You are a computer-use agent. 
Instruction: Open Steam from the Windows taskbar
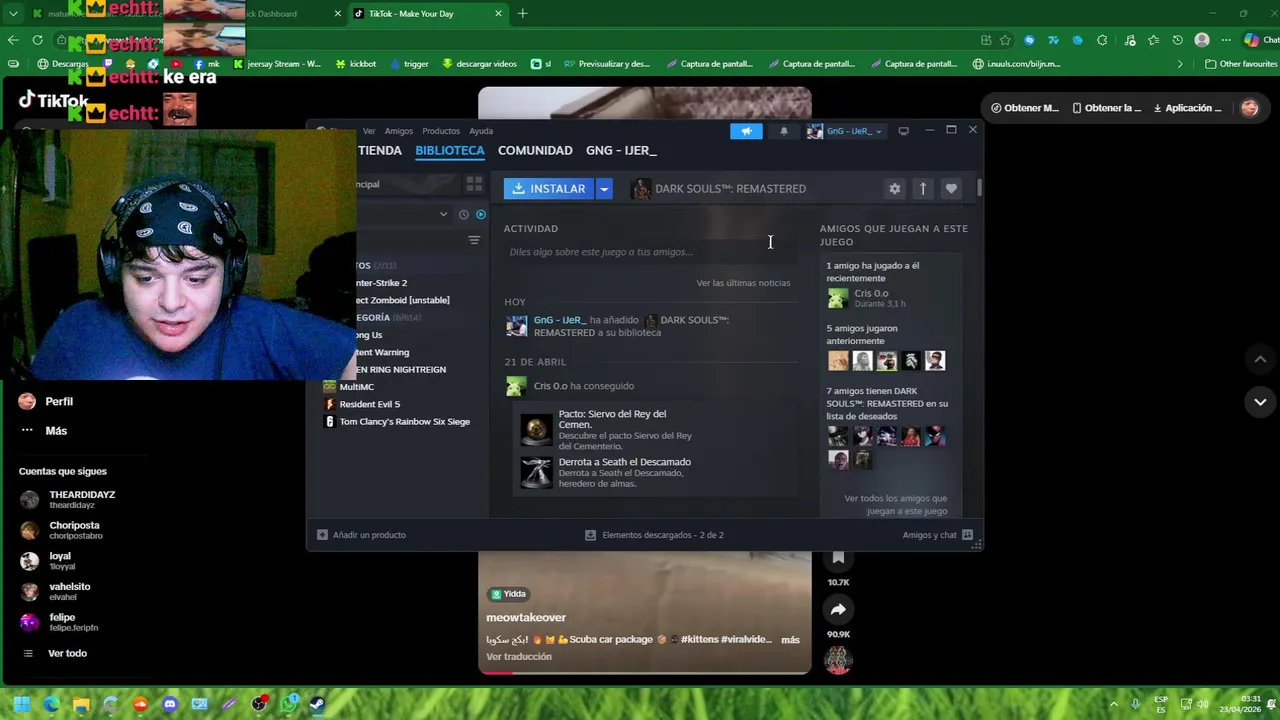click(316, 704)
